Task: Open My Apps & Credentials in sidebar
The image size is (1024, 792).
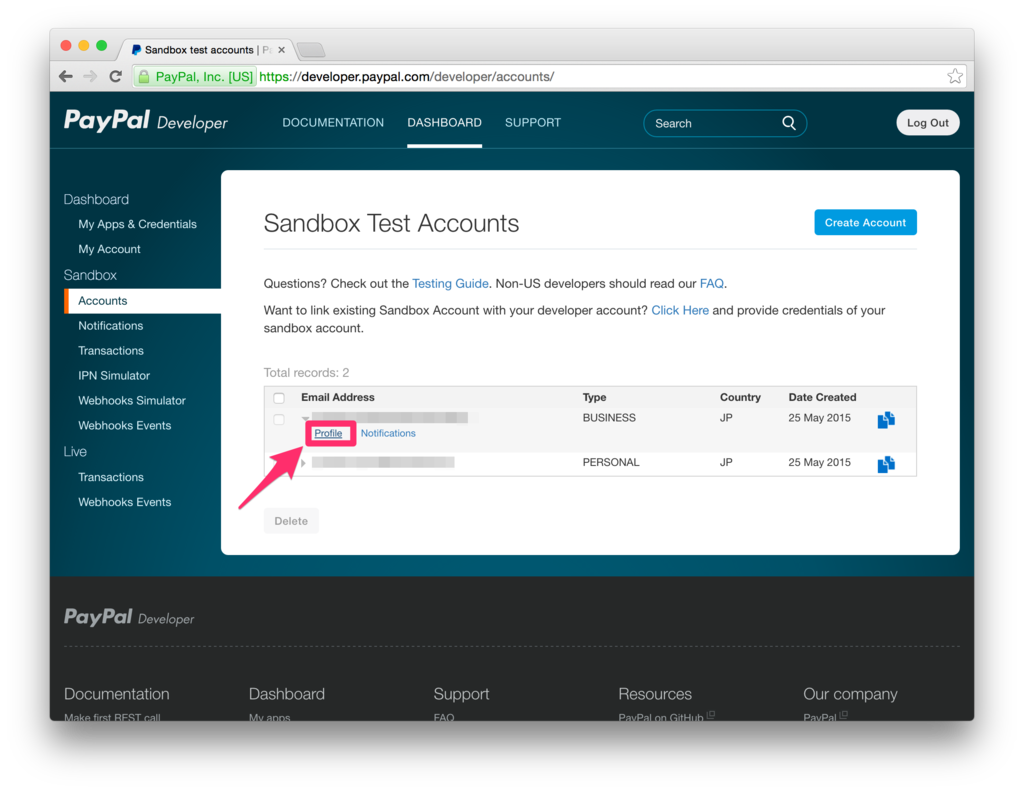Action: pos(137,224)
